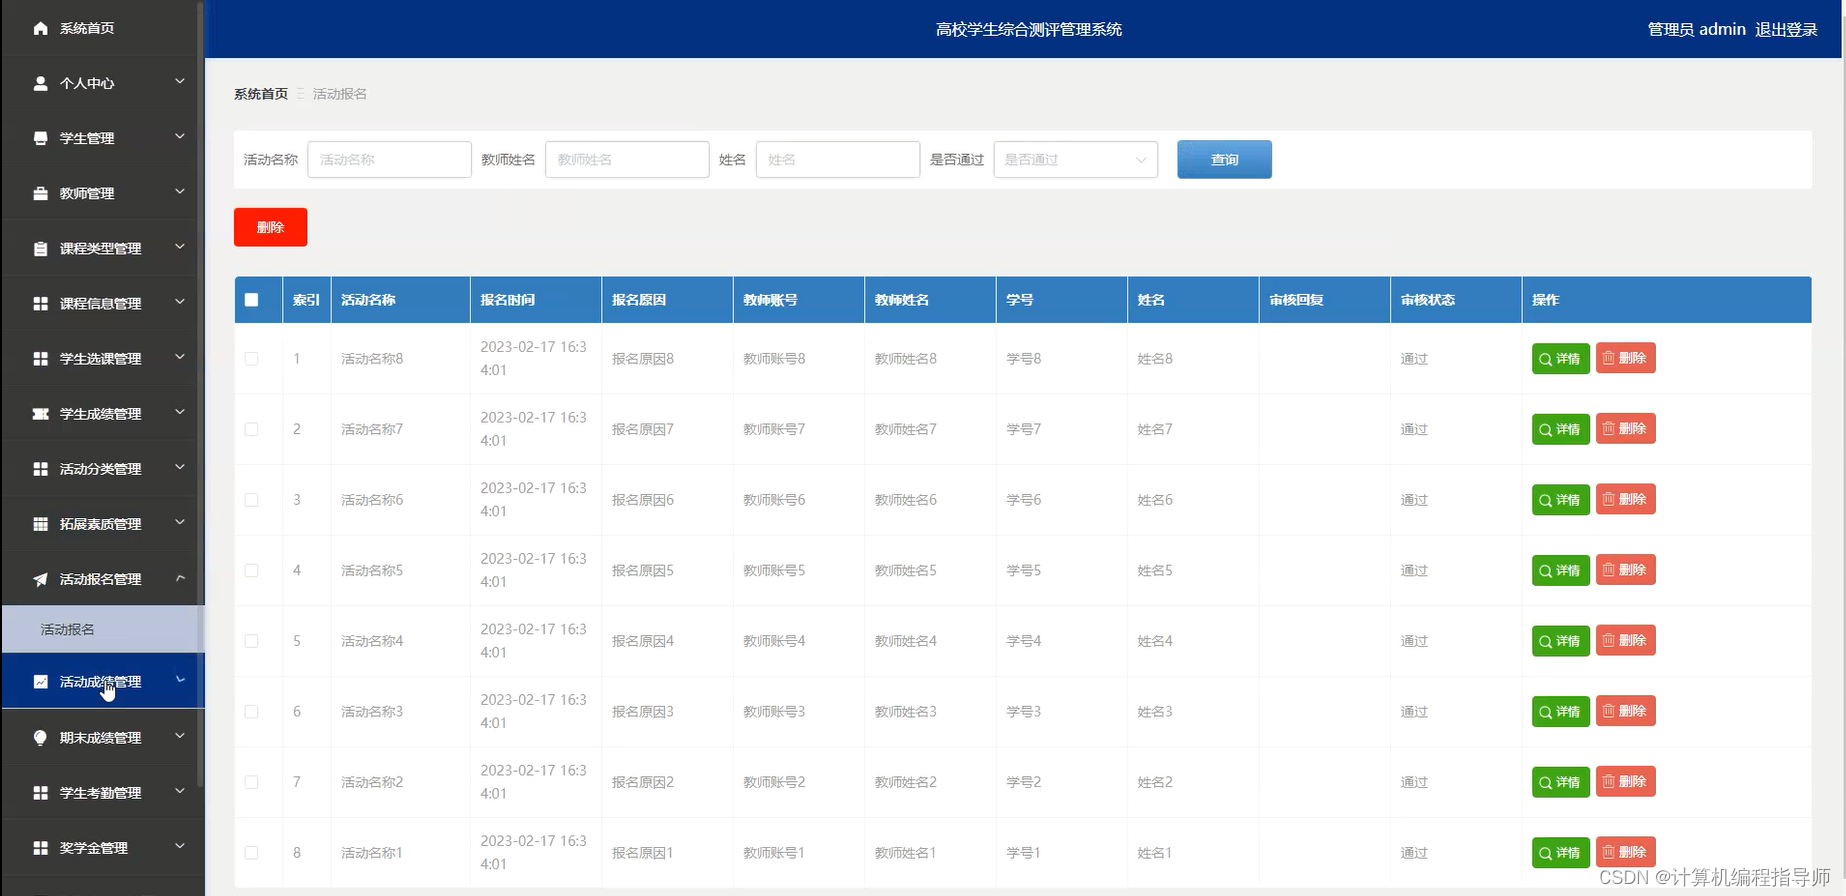The image size is (1846, 896).
Task: Click the grid icon beside 学生选课管理
Action: pos(40,358)
